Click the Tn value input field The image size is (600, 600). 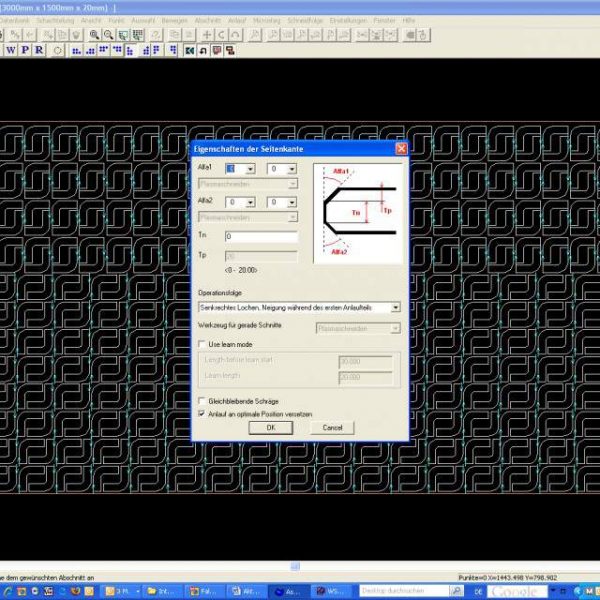pos(261,236)
